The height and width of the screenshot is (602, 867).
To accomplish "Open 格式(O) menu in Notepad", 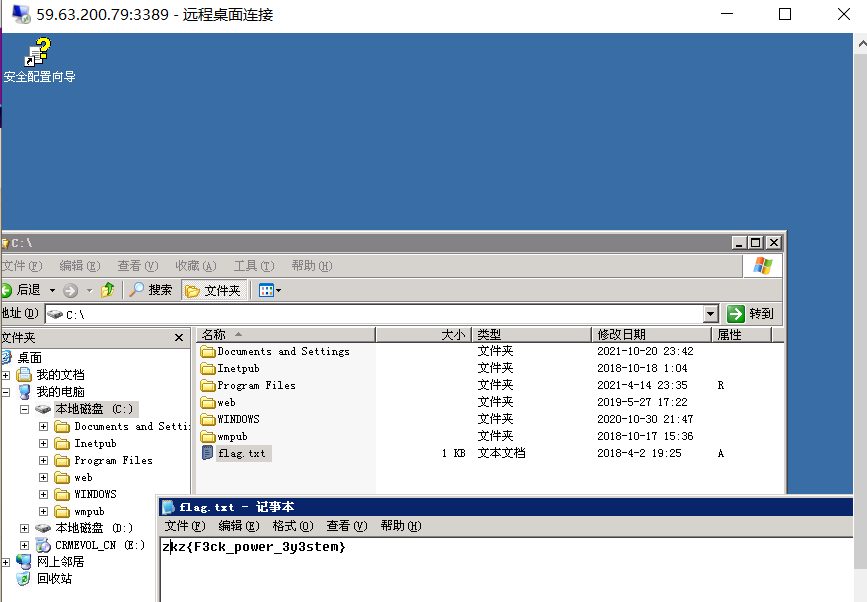I will click(293, 526).
